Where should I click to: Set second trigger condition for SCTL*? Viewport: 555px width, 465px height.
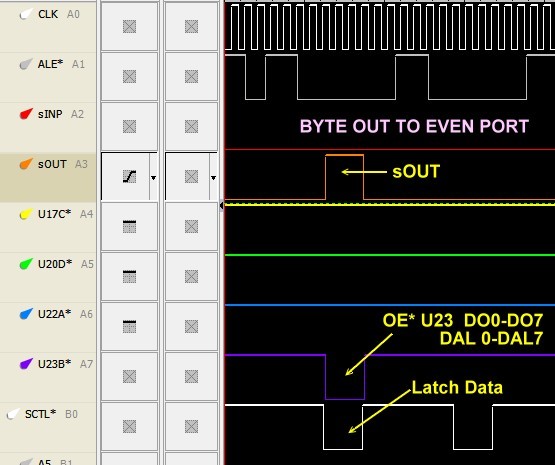[x=191, y=427]
